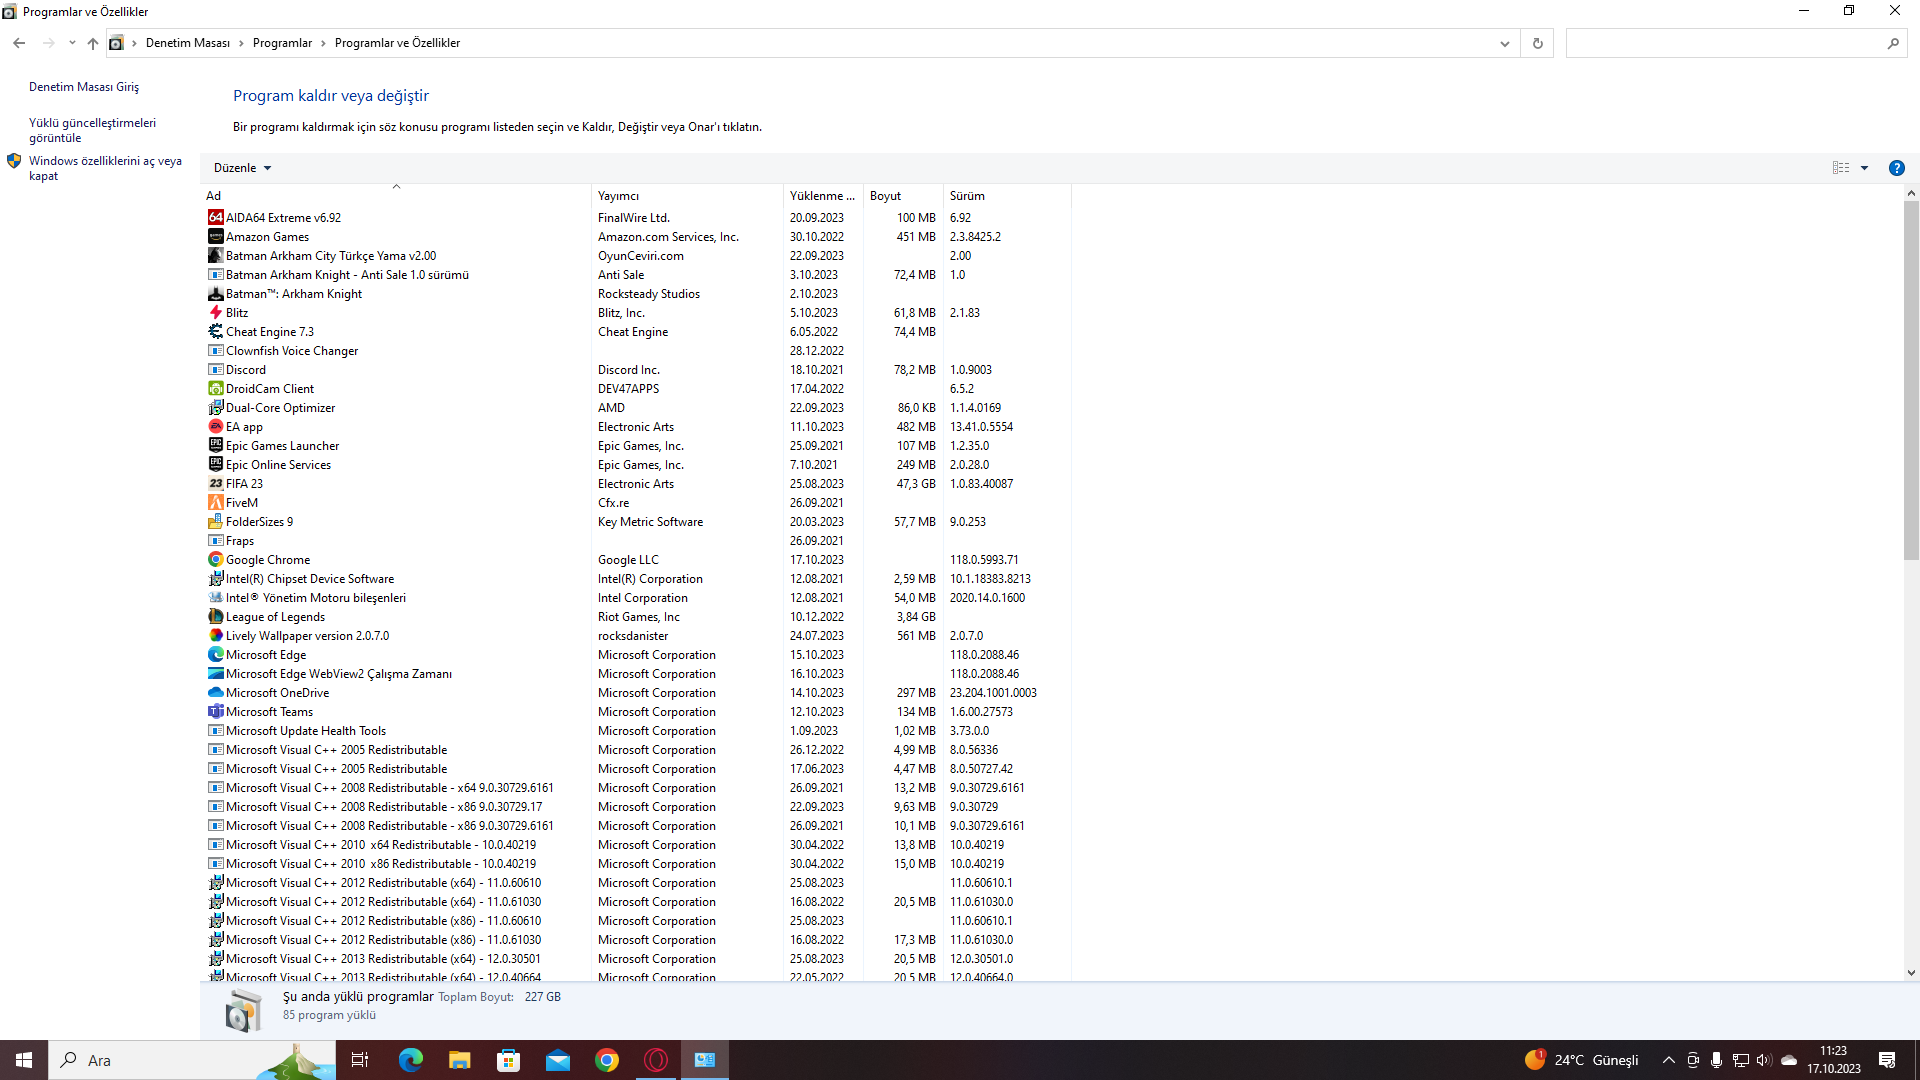Image resolution: width=1920 pixels, height=1080 pixels.
Task: Click the shield icon beside Windows özelliklerini link
Action: click(x=14, y=160)
